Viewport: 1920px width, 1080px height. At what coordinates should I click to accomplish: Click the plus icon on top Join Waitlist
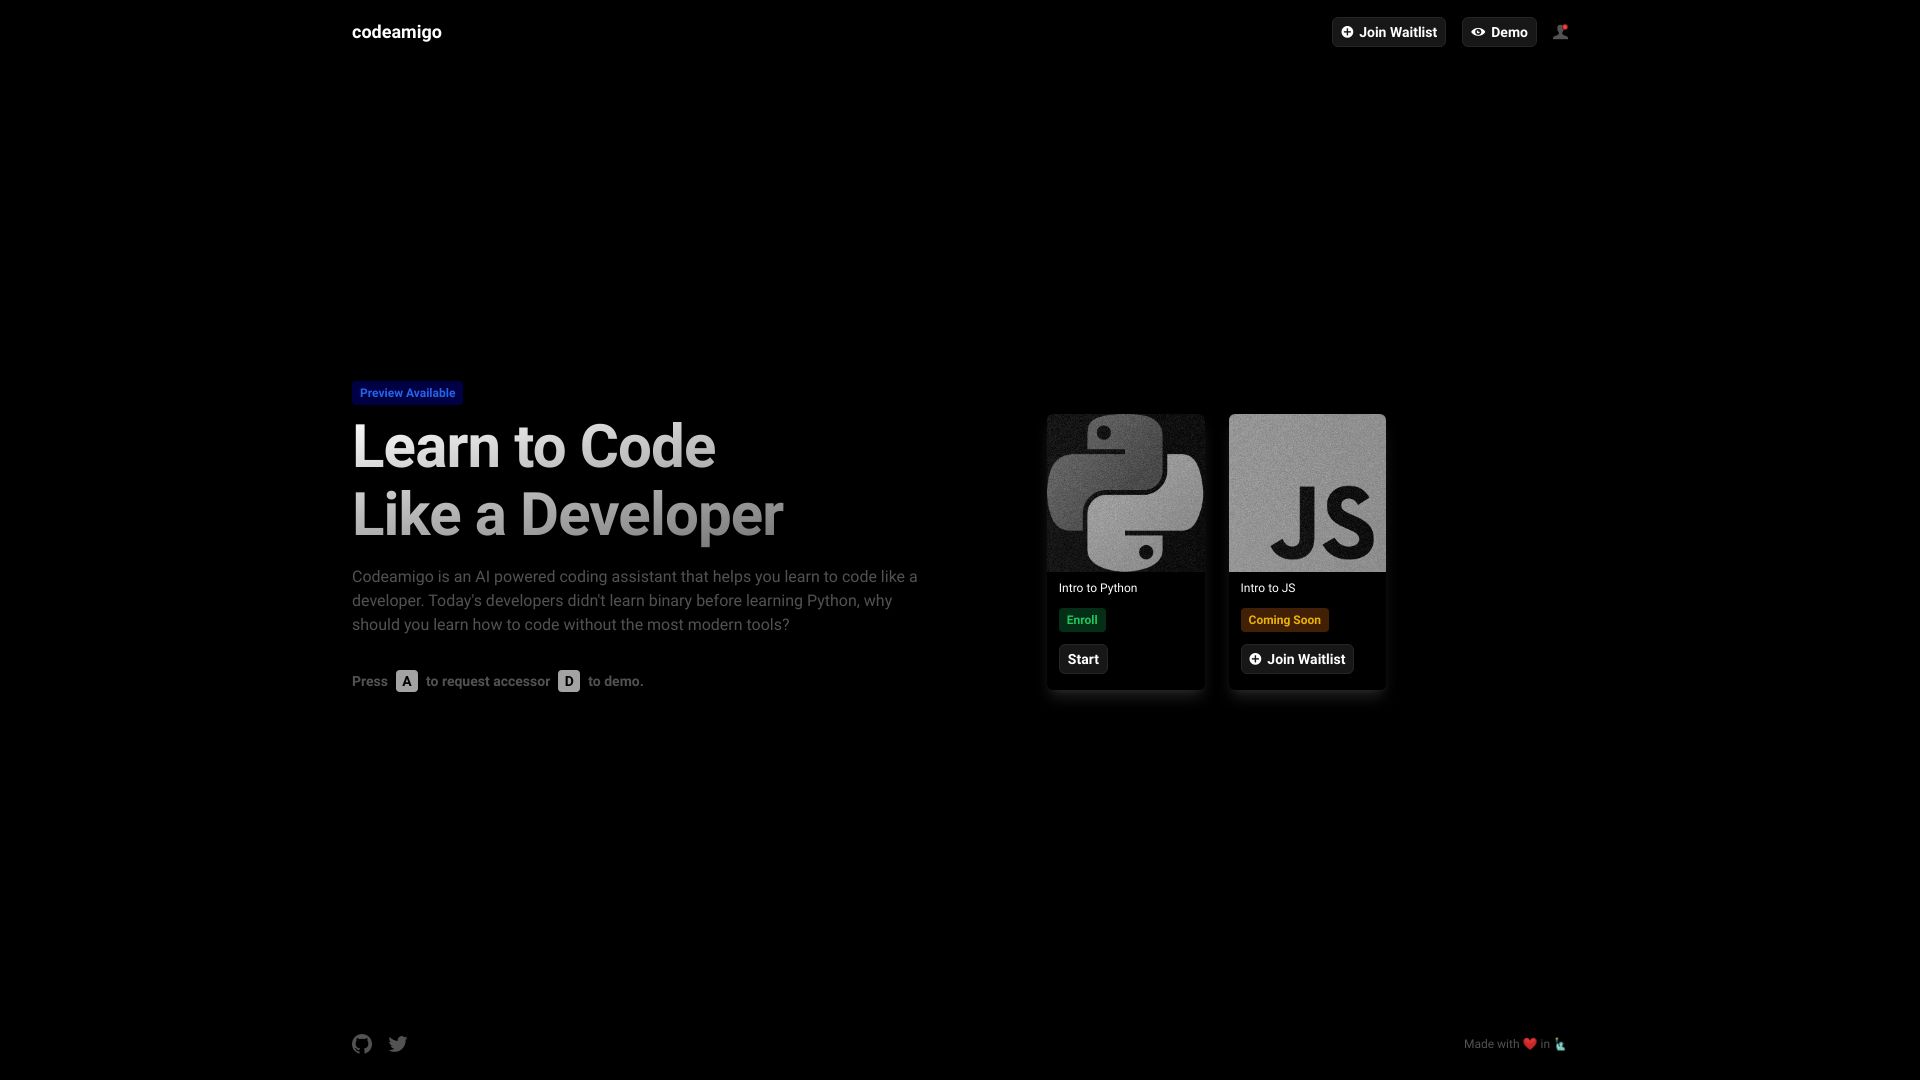pyautogui.click(x=1348, y=32)
